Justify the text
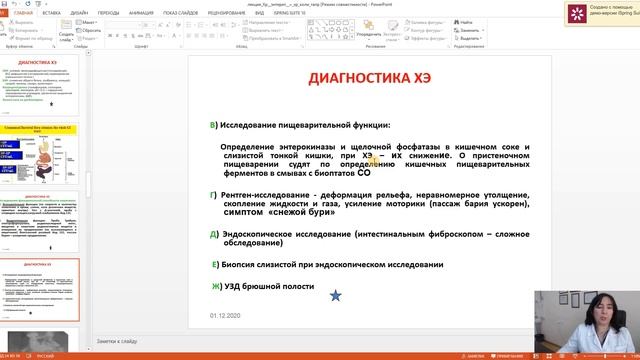640x360 pixels. [x=212, y=36]
